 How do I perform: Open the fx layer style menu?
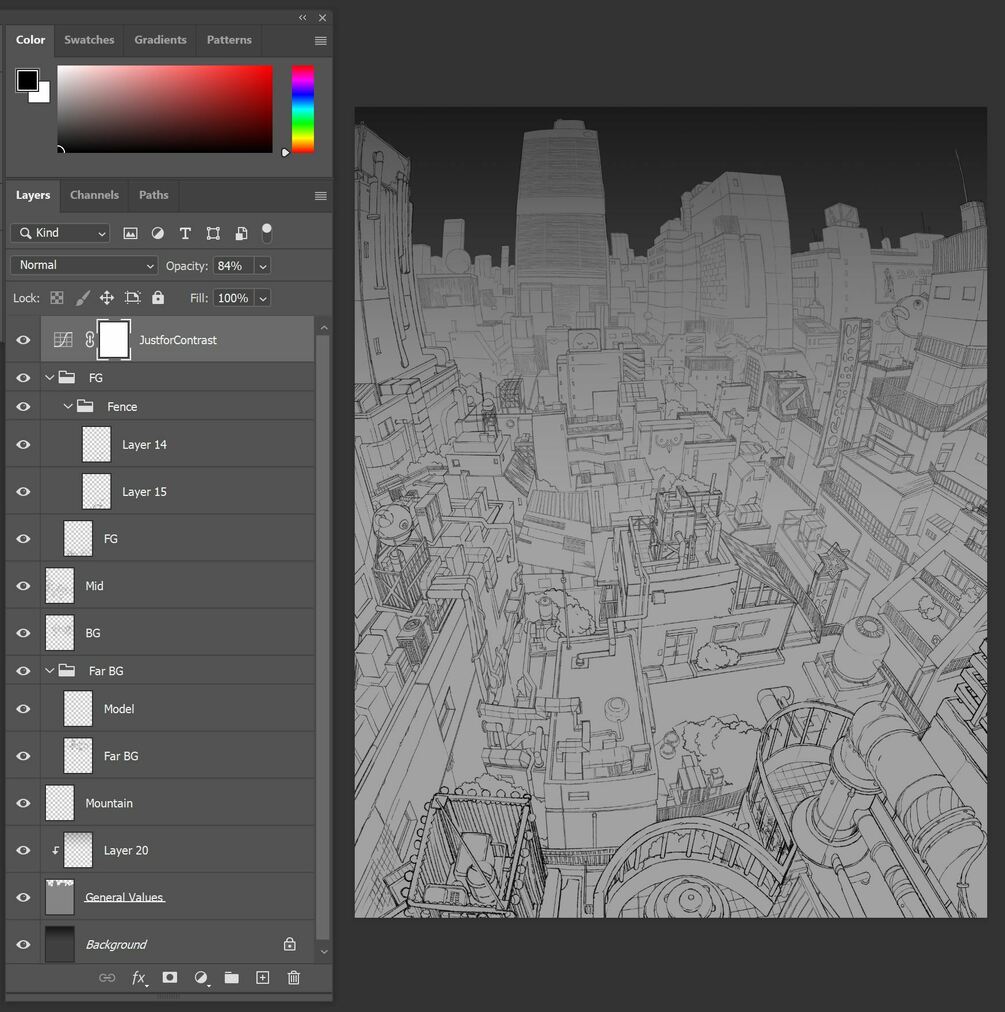[x=139, y=978]
